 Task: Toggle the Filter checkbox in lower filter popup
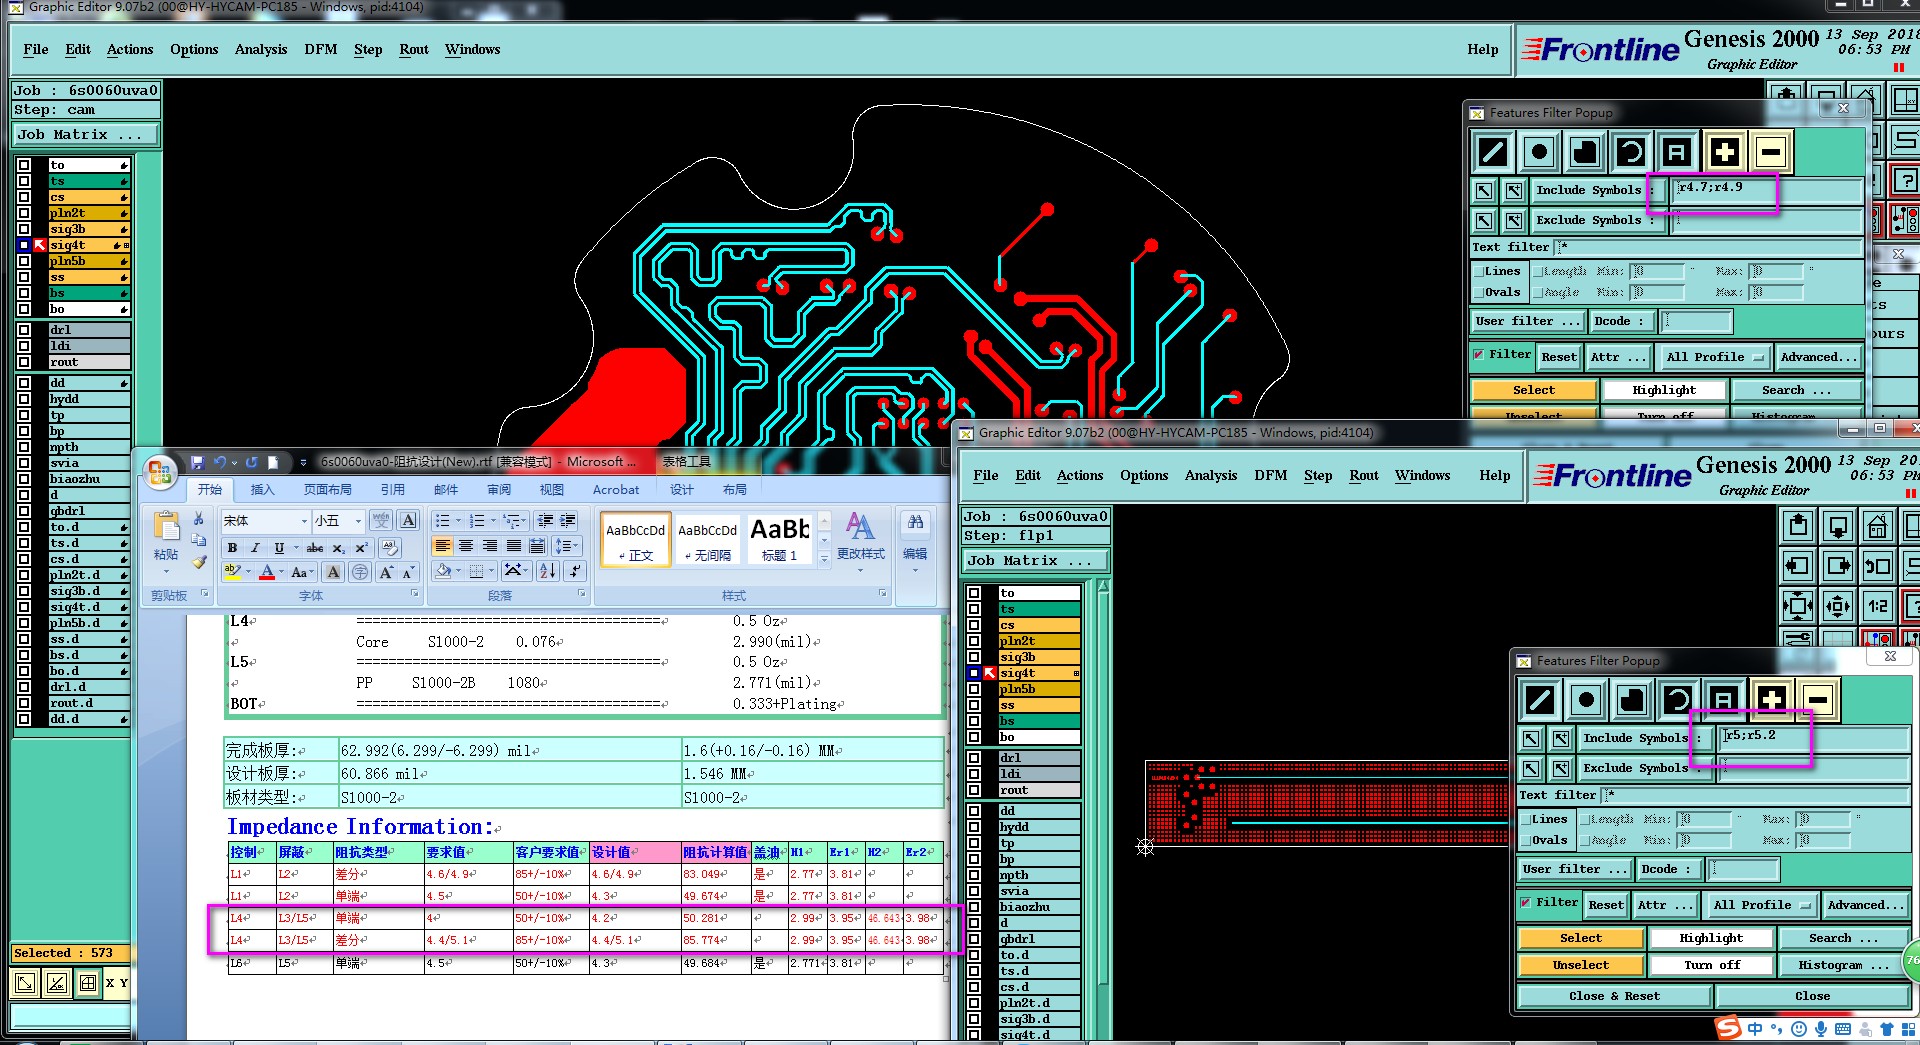click(x=1525, y=903)
